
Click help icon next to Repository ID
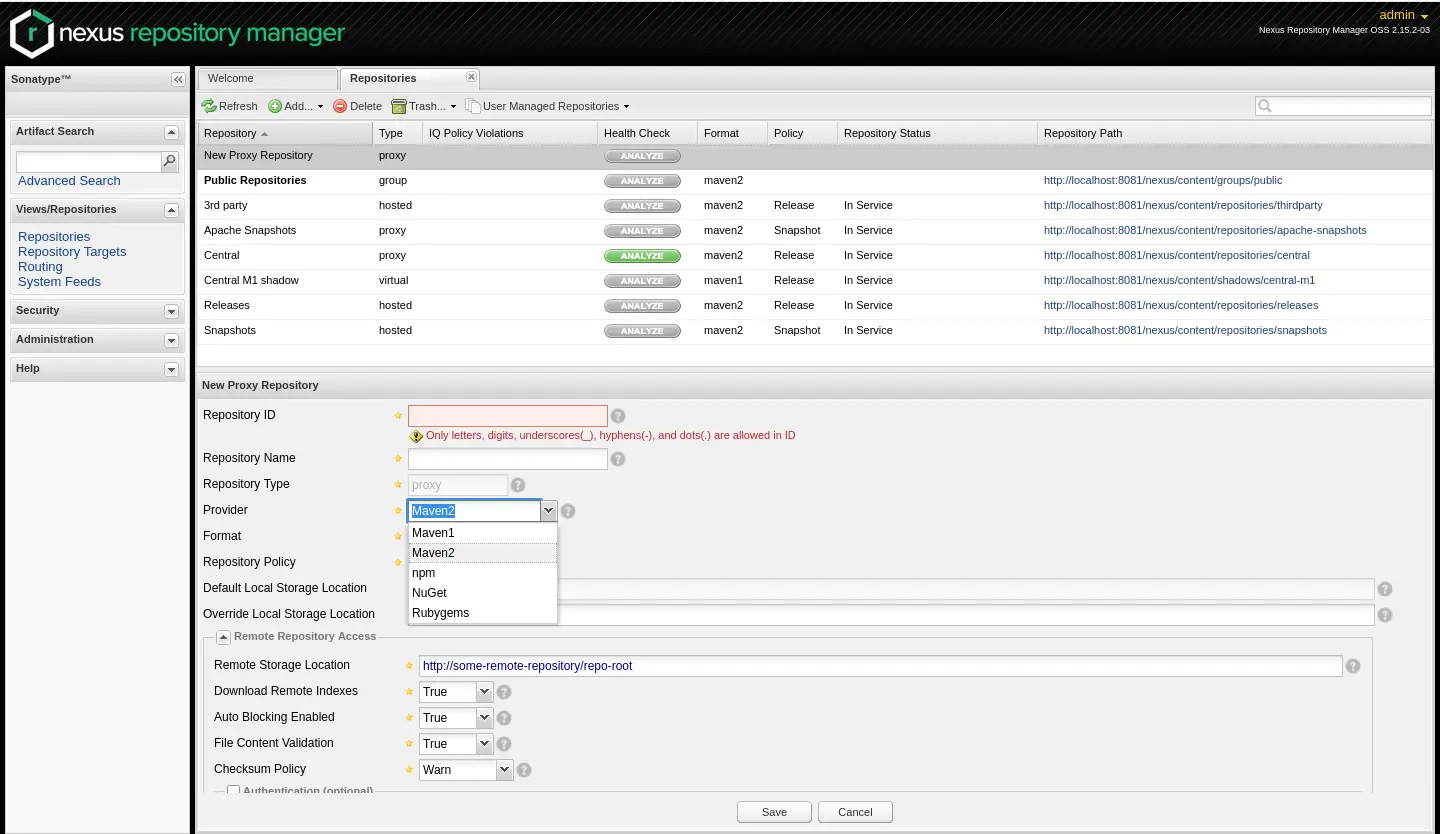[618, 416]
